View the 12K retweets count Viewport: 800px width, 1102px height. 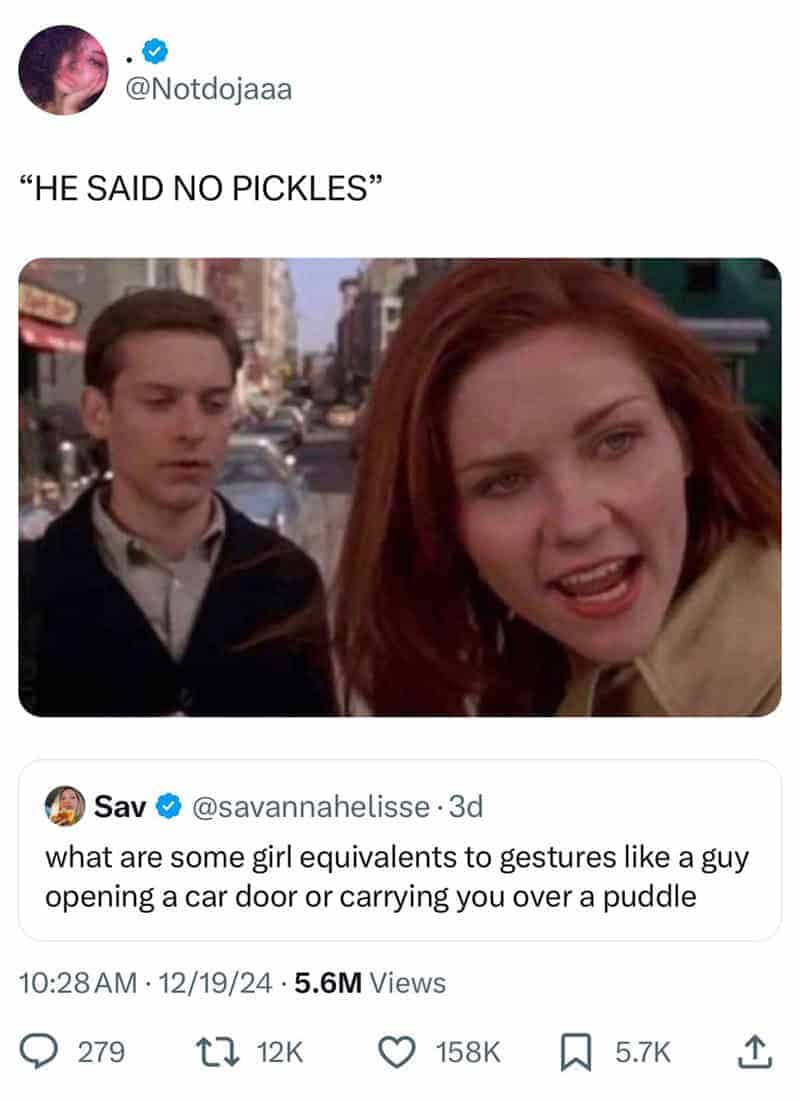click(280, 1053)
